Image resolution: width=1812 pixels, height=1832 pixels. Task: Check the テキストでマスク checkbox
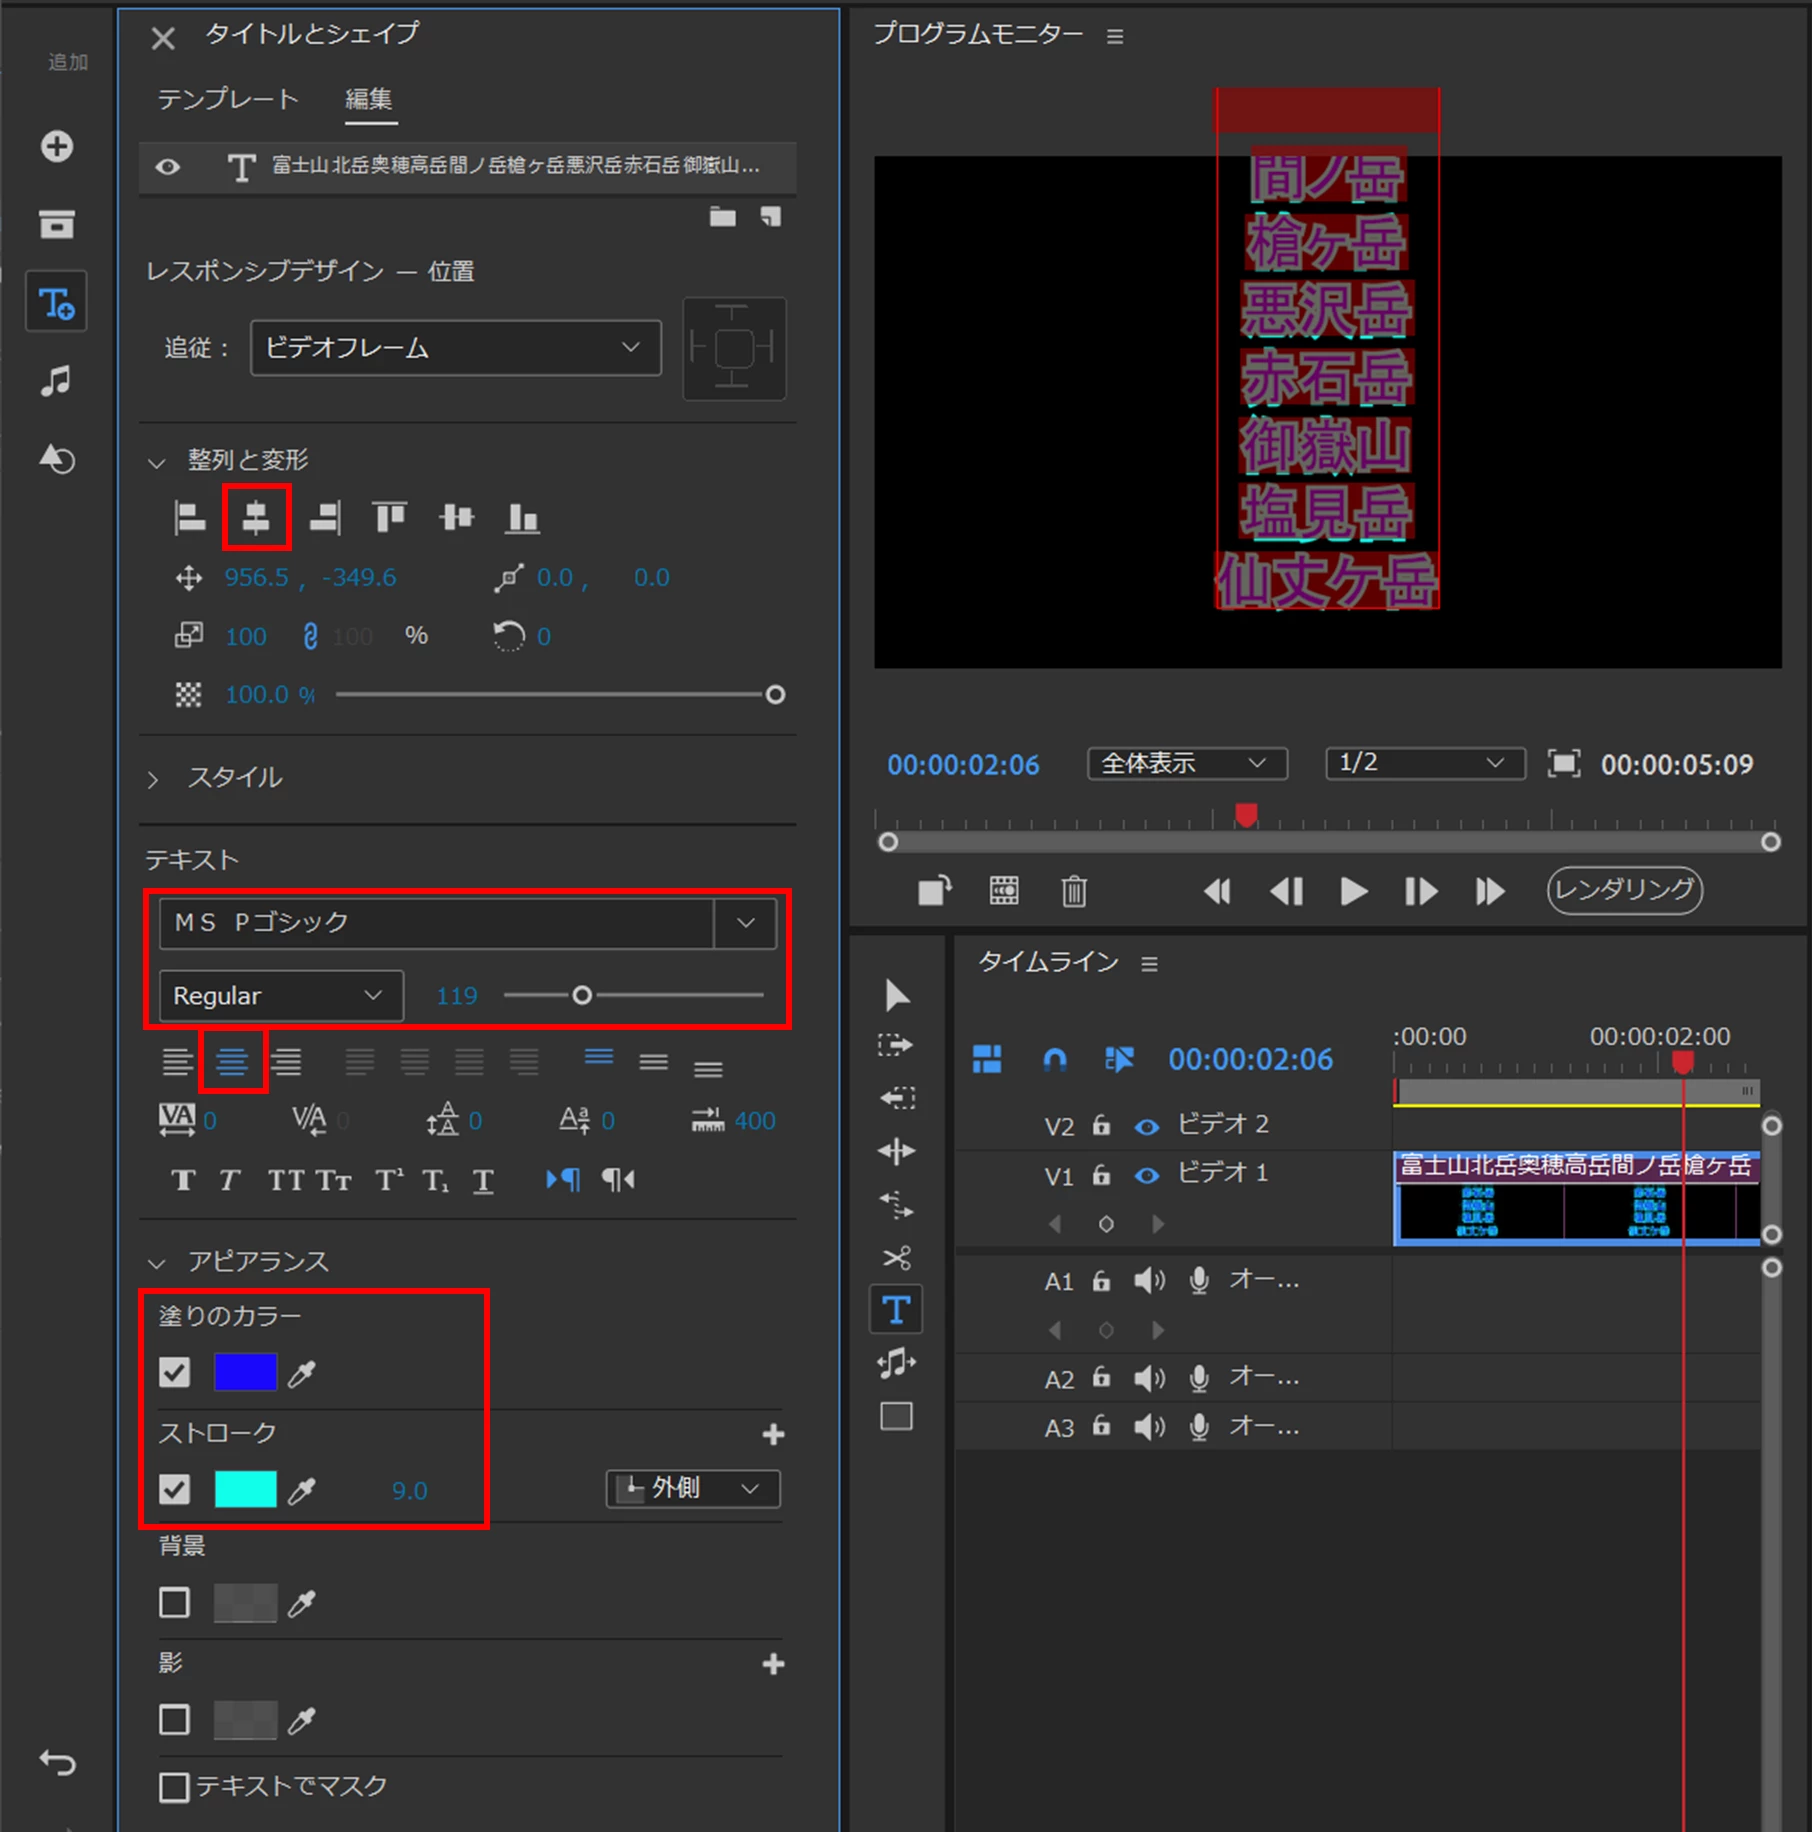click(175, 1787)
